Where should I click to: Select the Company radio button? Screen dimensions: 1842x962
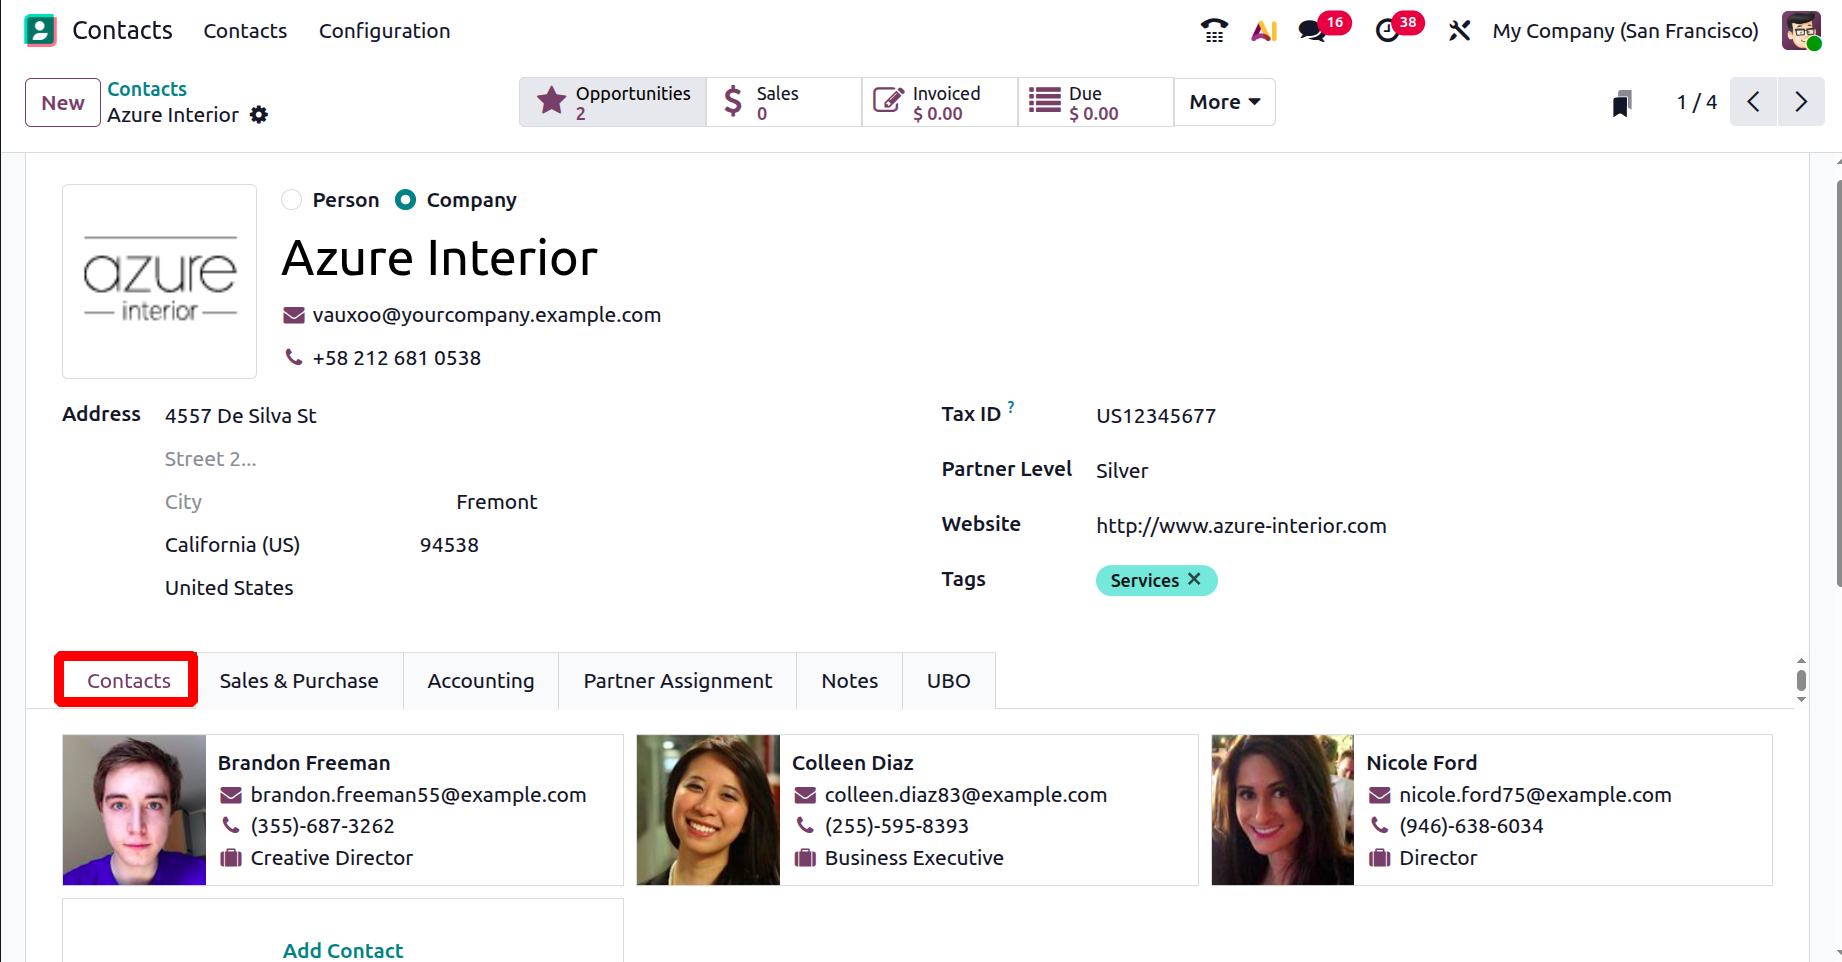(405, 200)
